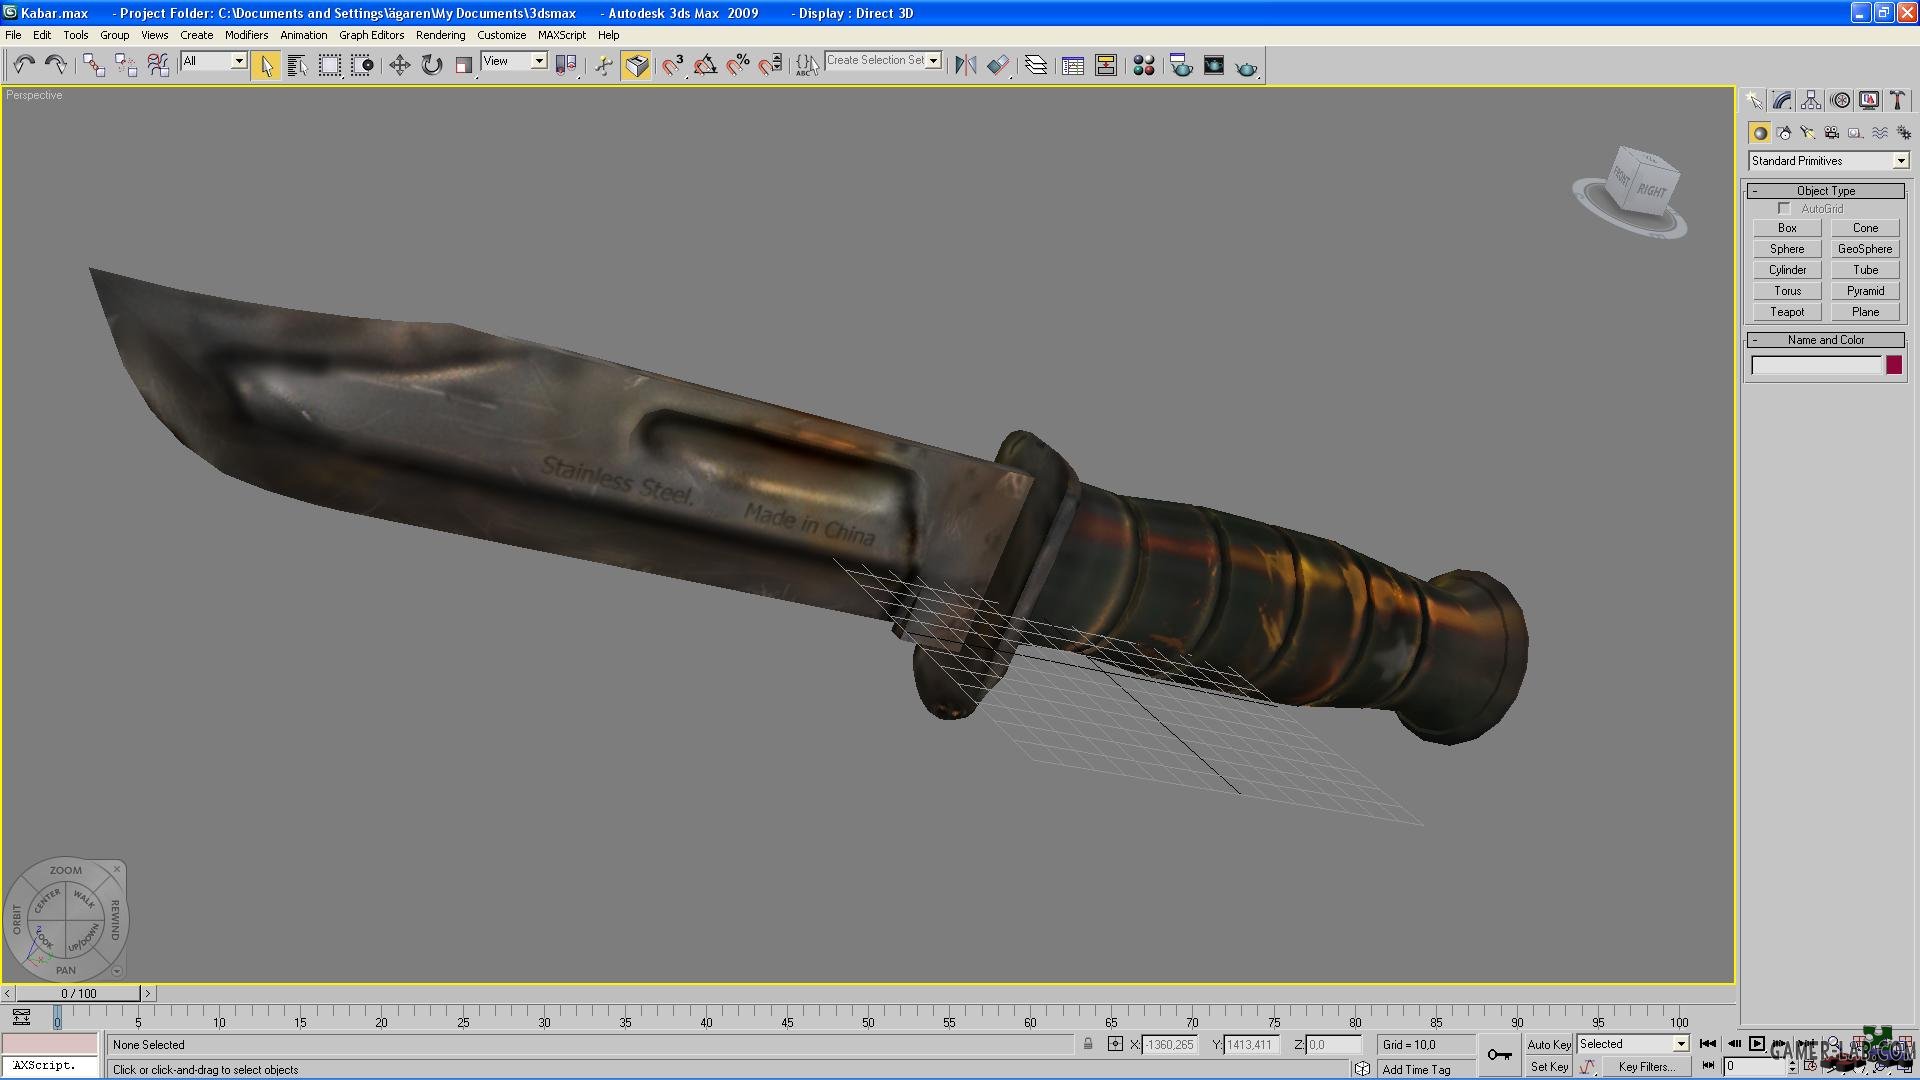Click the Box primitive button

pyautogui.click(x=1787, y=228)
